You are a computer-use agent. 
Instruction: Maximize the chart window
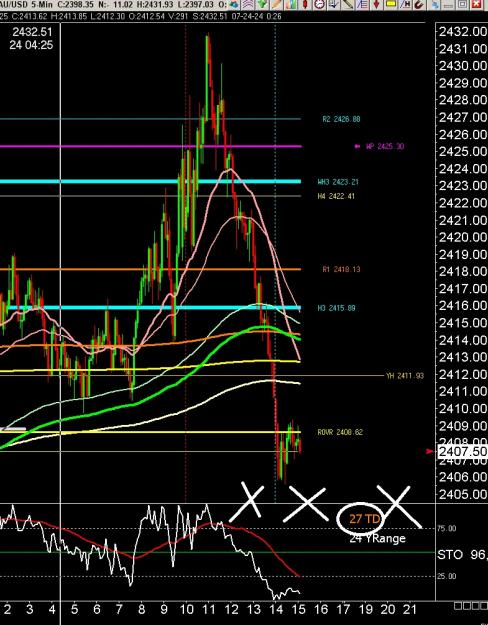click(462, 4)
